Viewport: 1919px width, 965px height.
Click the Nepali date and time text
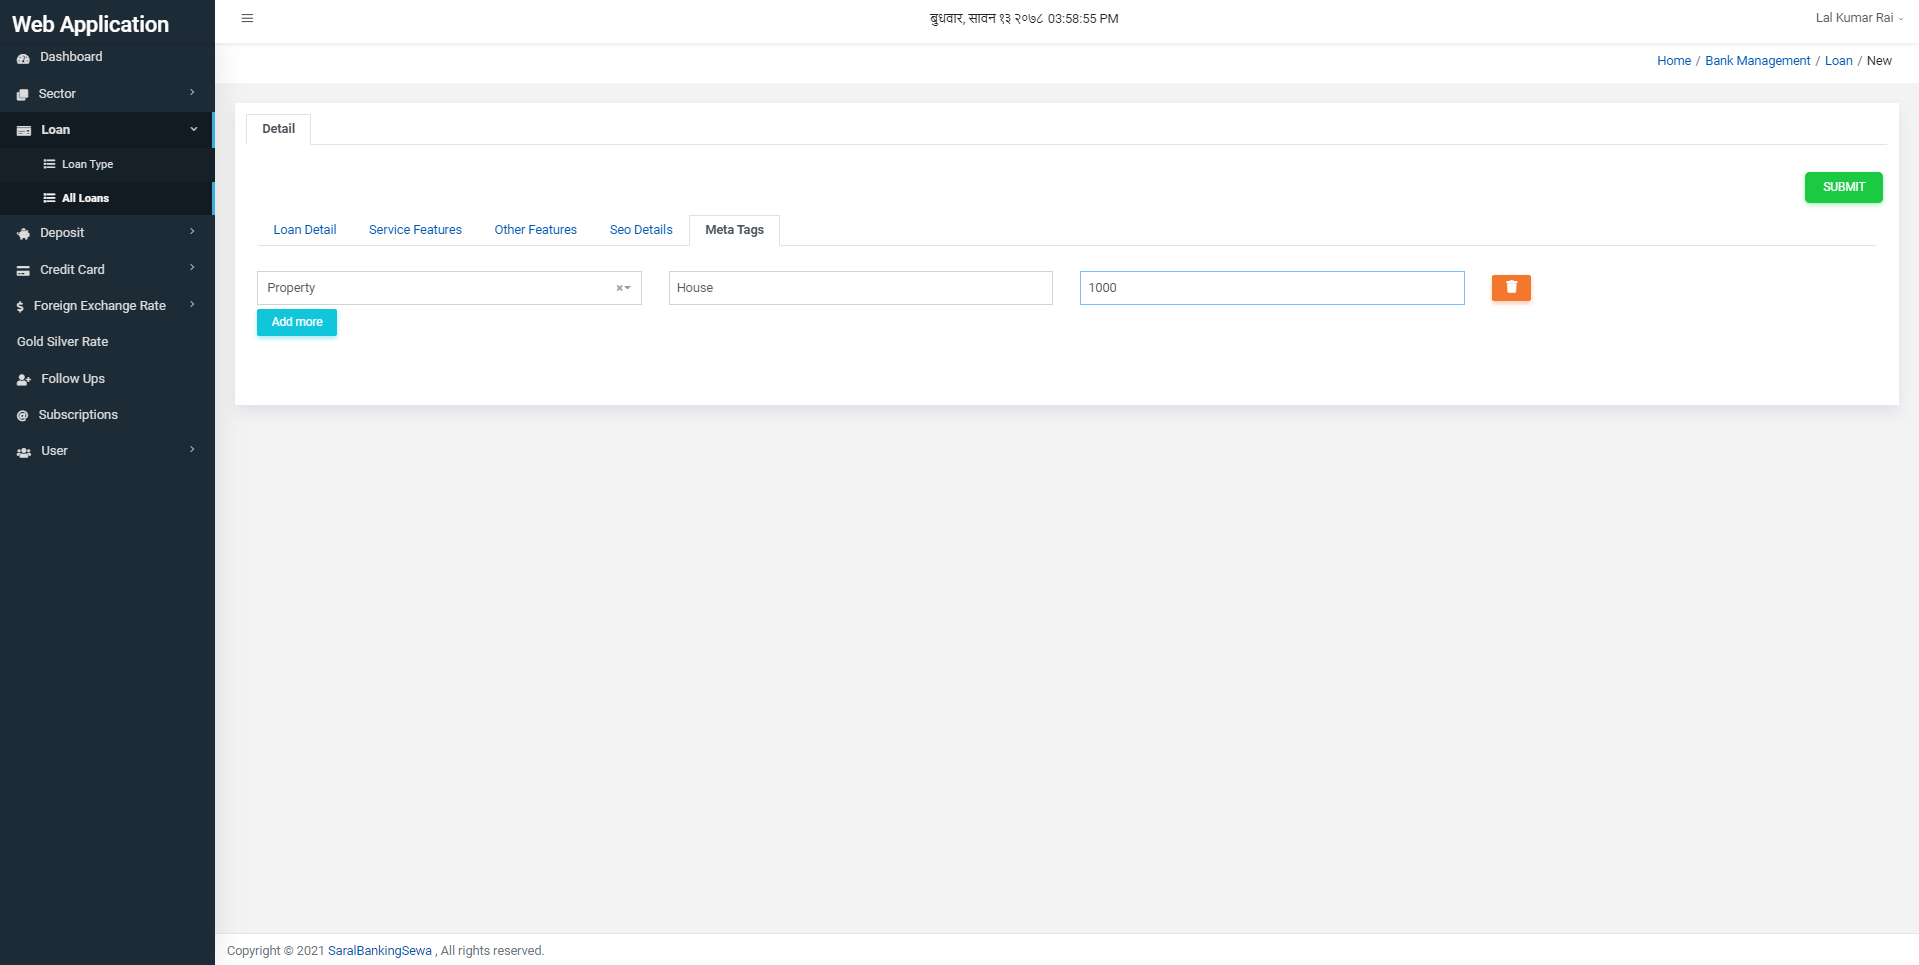coord(1024,18)
